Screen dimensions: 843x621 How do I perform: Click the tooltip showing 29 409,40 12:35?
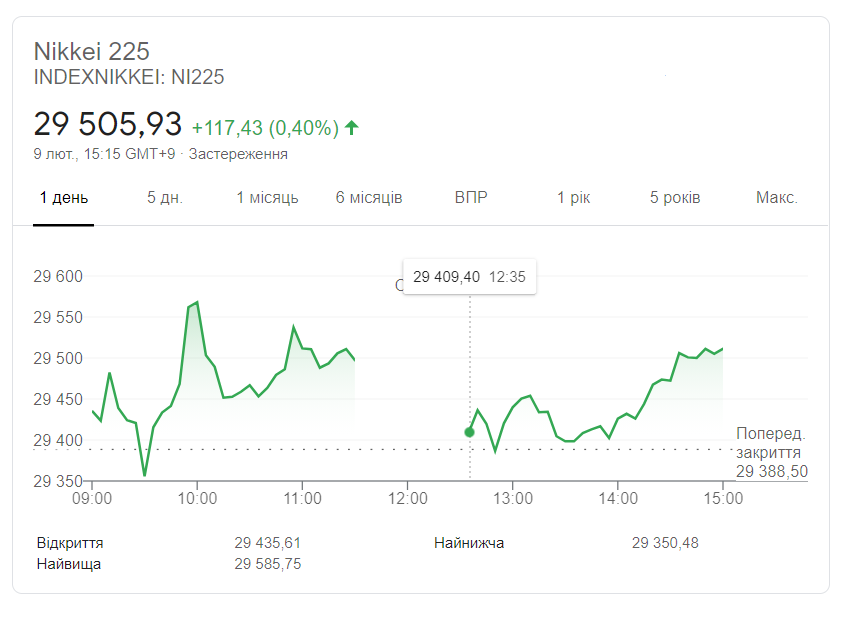pyautogui.click(x=469, y=277)
